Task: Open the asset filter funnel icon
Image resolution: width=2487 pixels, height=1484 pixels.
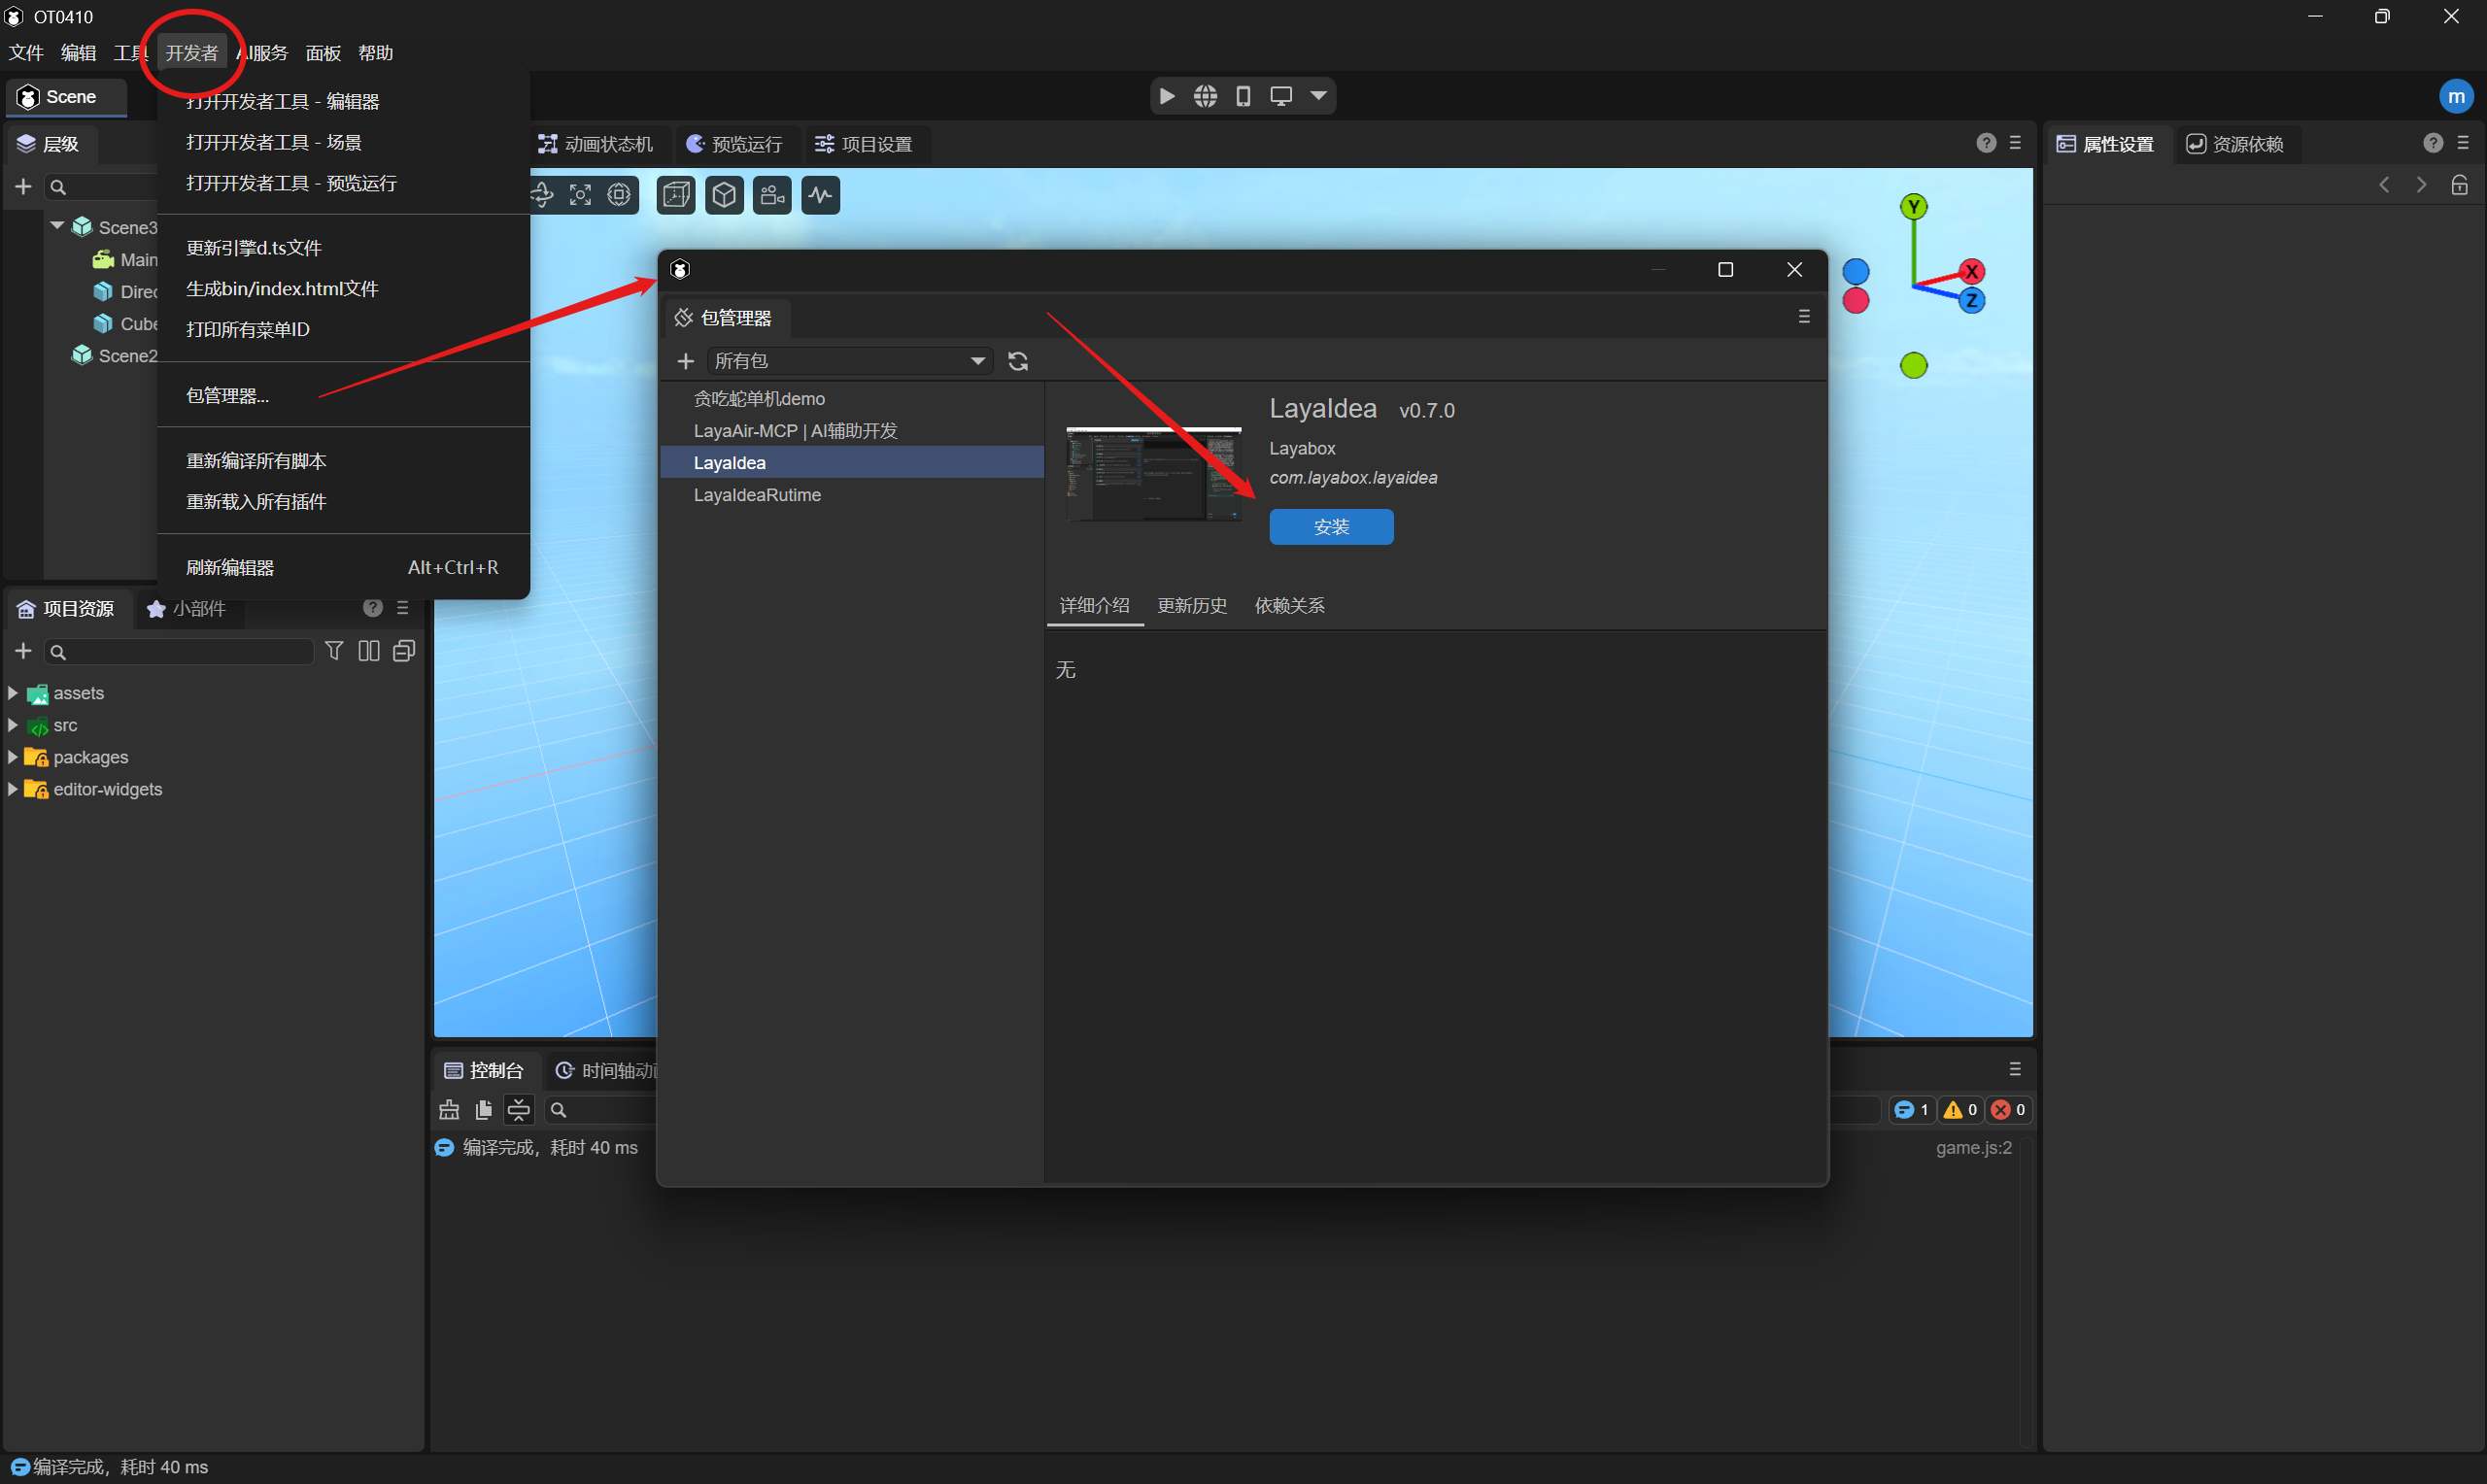Action: (x=334, y=652)
